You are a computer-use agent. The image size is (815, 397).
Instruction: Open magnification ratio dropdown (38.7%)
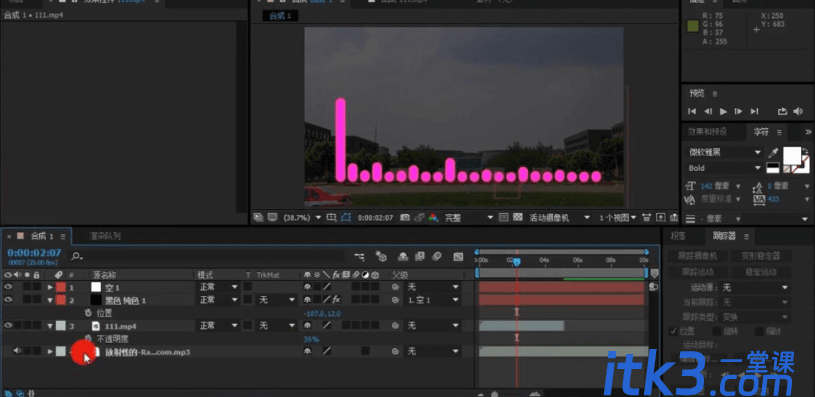[303, 217]
